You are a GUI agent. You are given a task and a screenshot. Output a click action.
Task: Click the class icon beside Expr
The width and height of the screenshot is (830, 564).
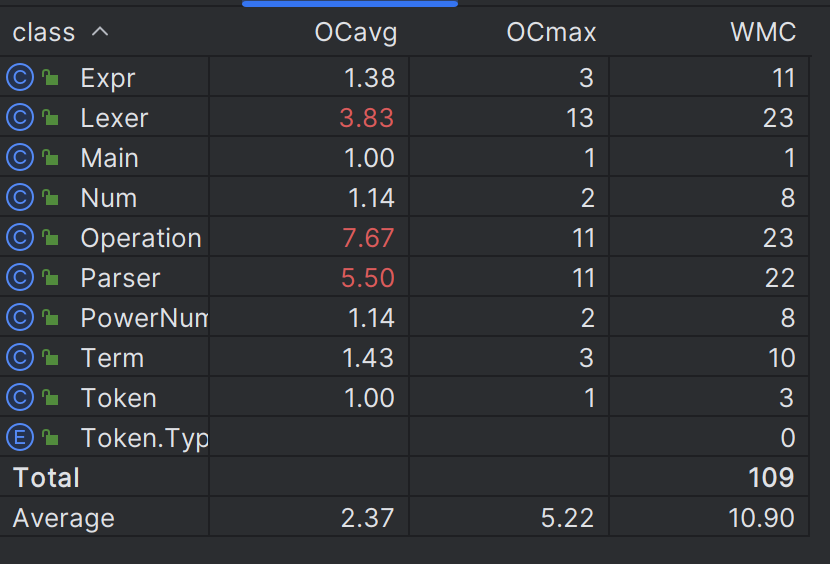(20, 77)
